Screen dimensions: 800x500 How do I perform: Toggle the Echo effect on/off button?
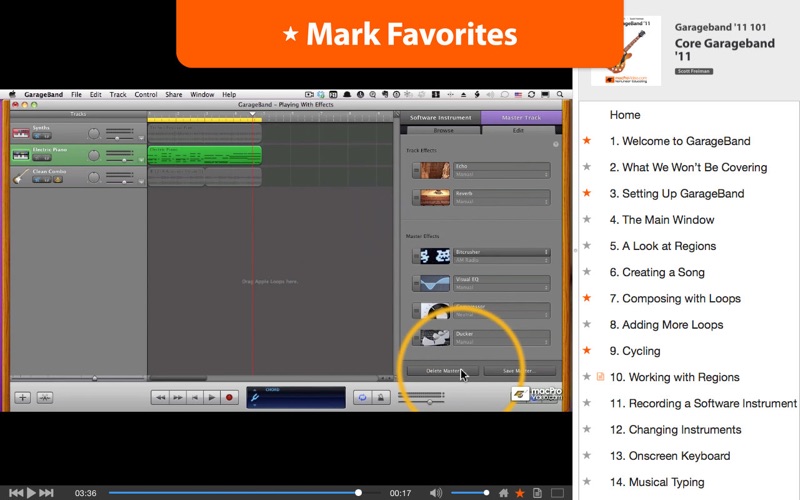[416, 170]
